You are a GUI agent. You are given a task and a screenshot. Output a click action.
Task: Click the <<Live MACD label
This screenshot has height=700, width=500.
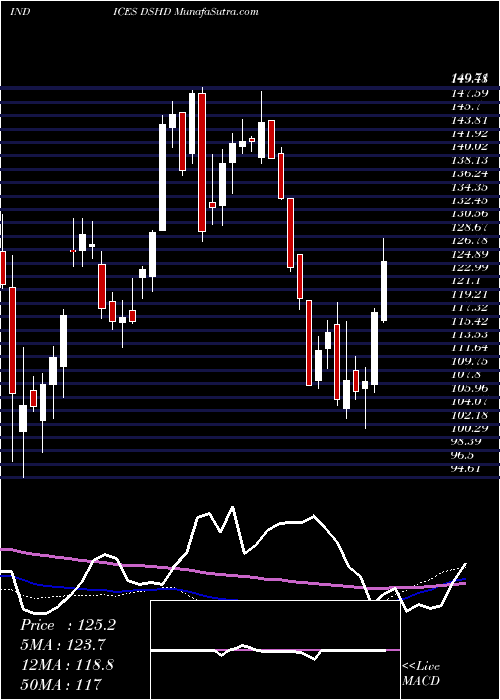pos(421,673)
